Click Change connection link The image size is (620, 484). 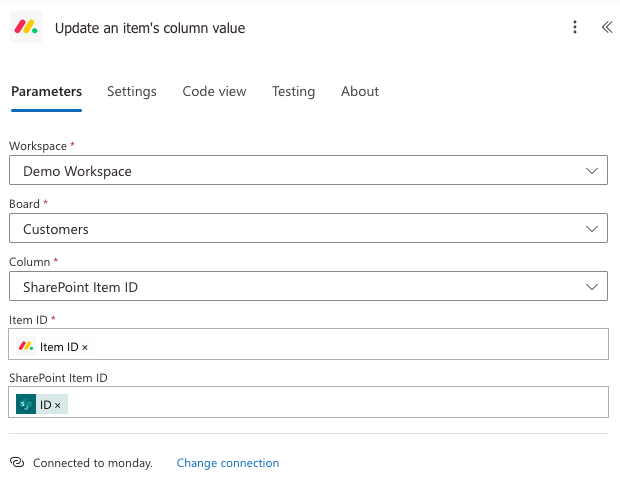(x=228, y=463)
